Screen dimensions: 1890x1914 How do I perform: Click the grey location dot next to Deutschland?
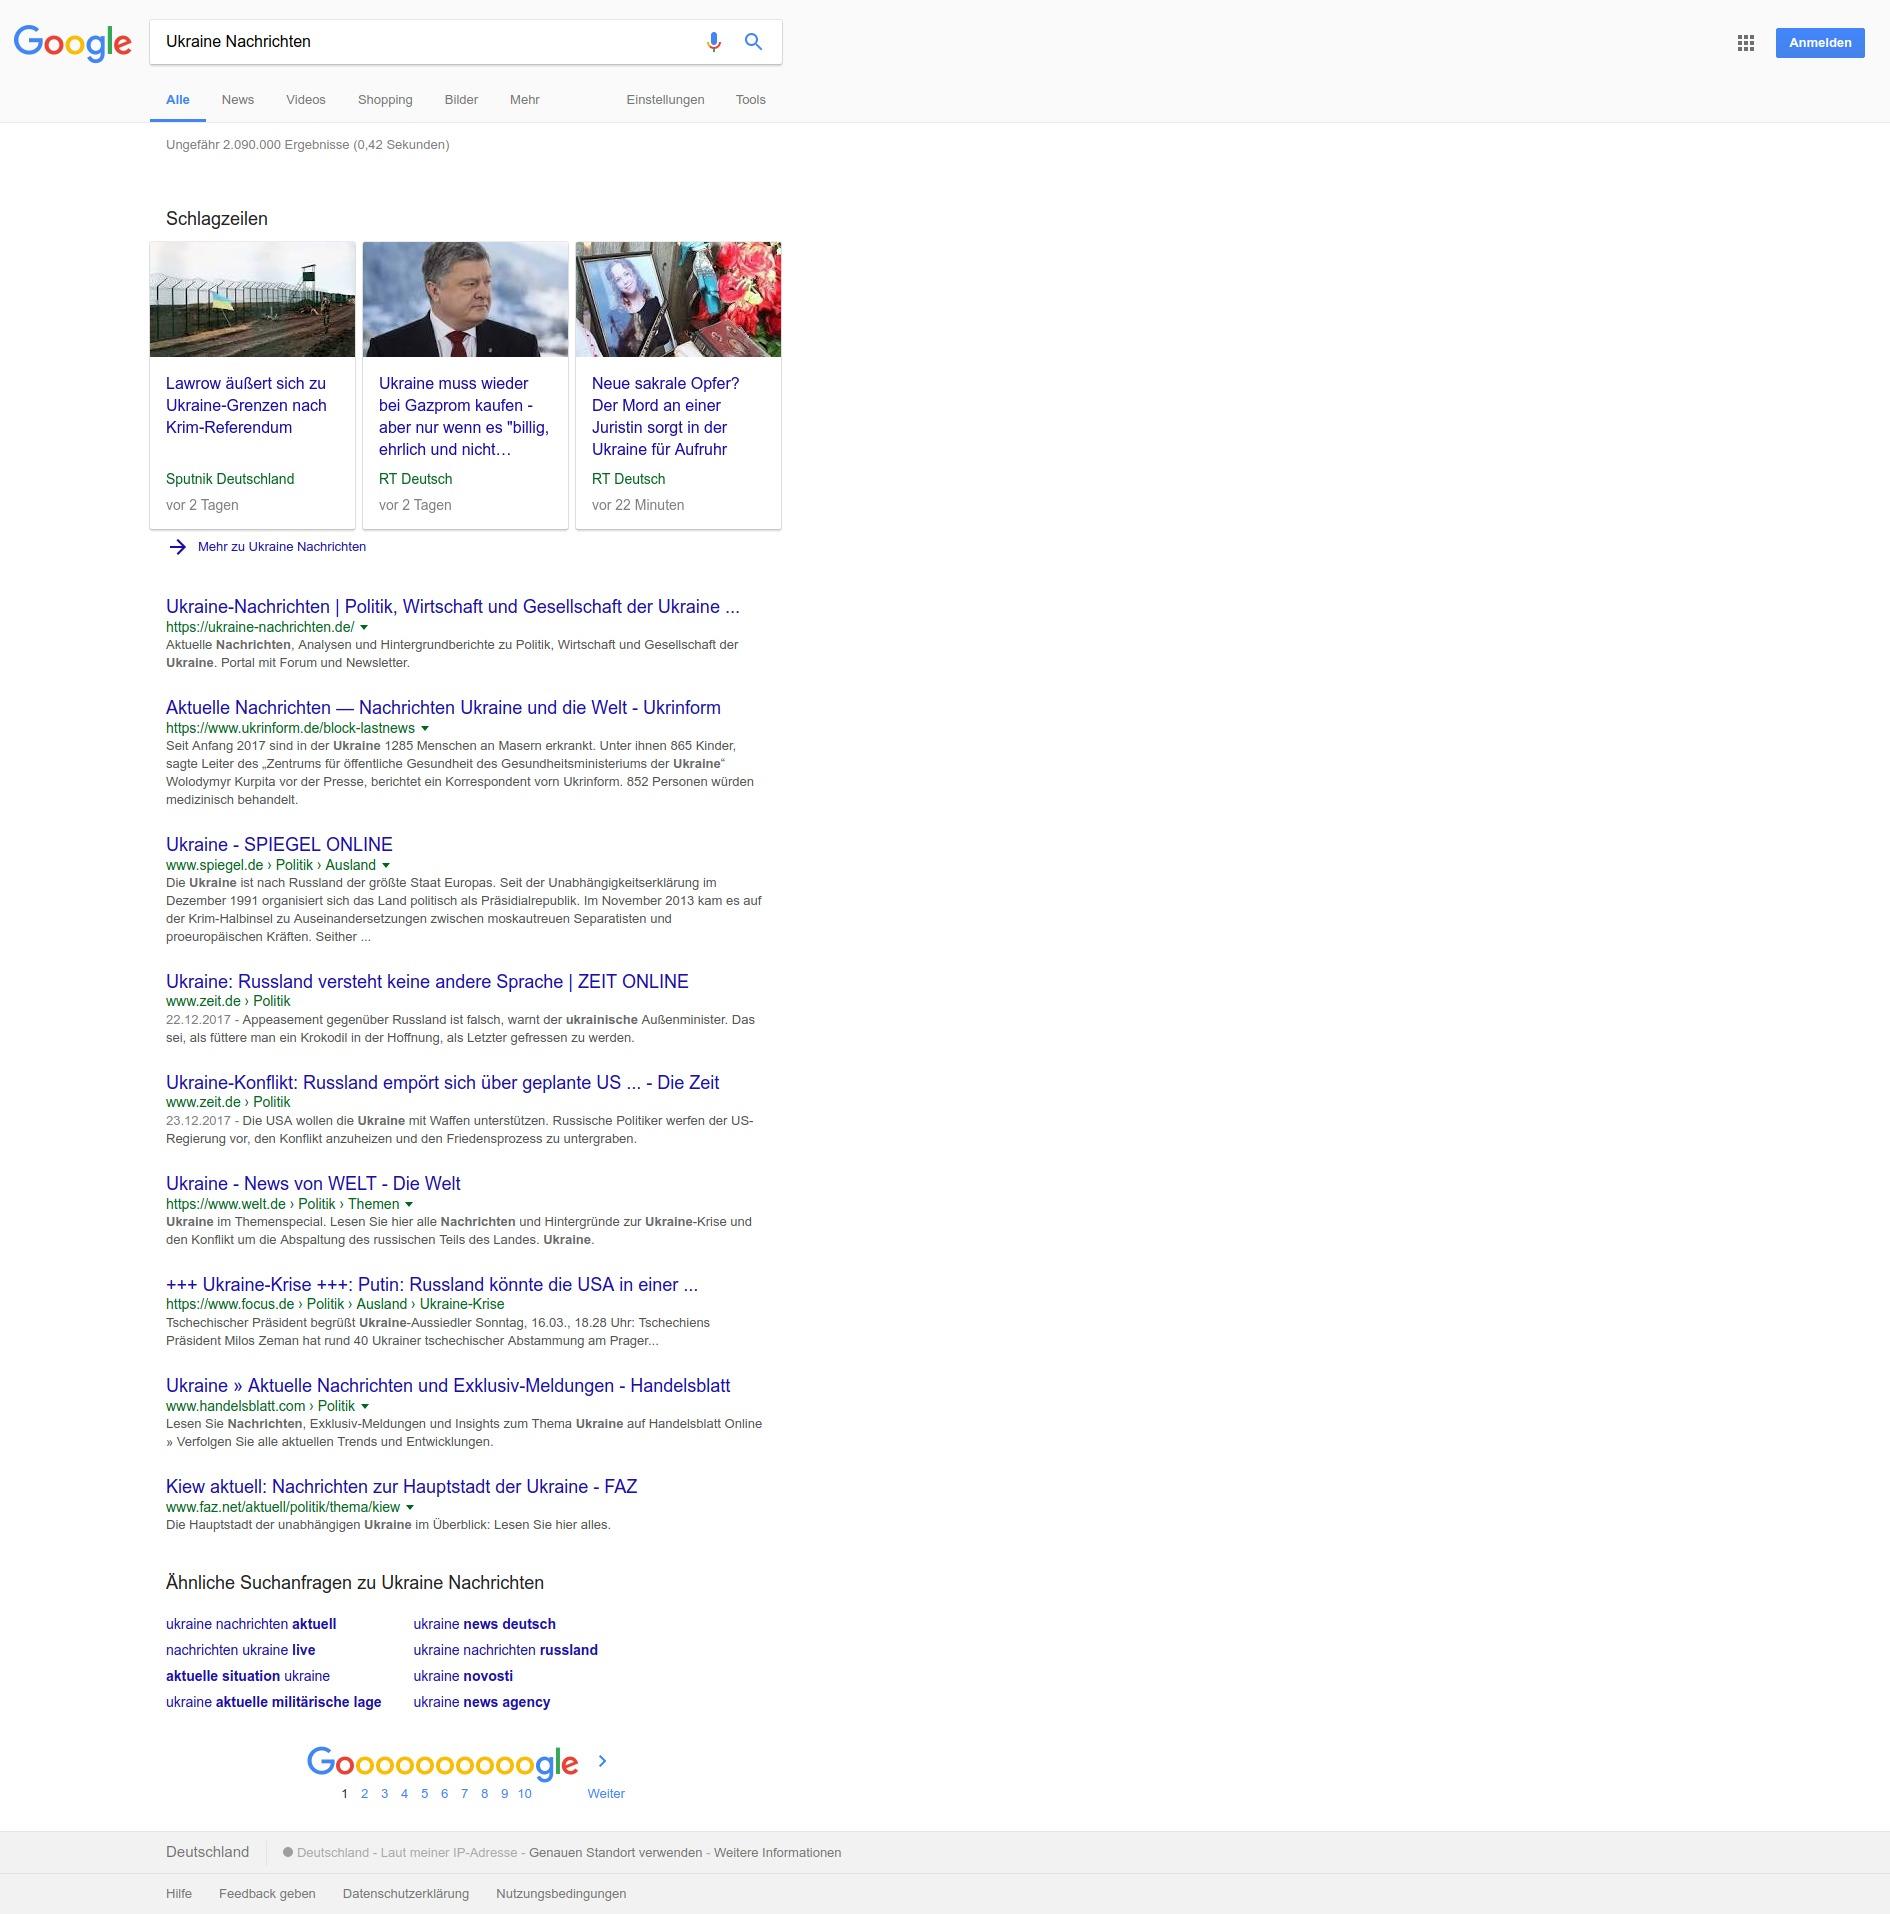(x=288, y=1852)
